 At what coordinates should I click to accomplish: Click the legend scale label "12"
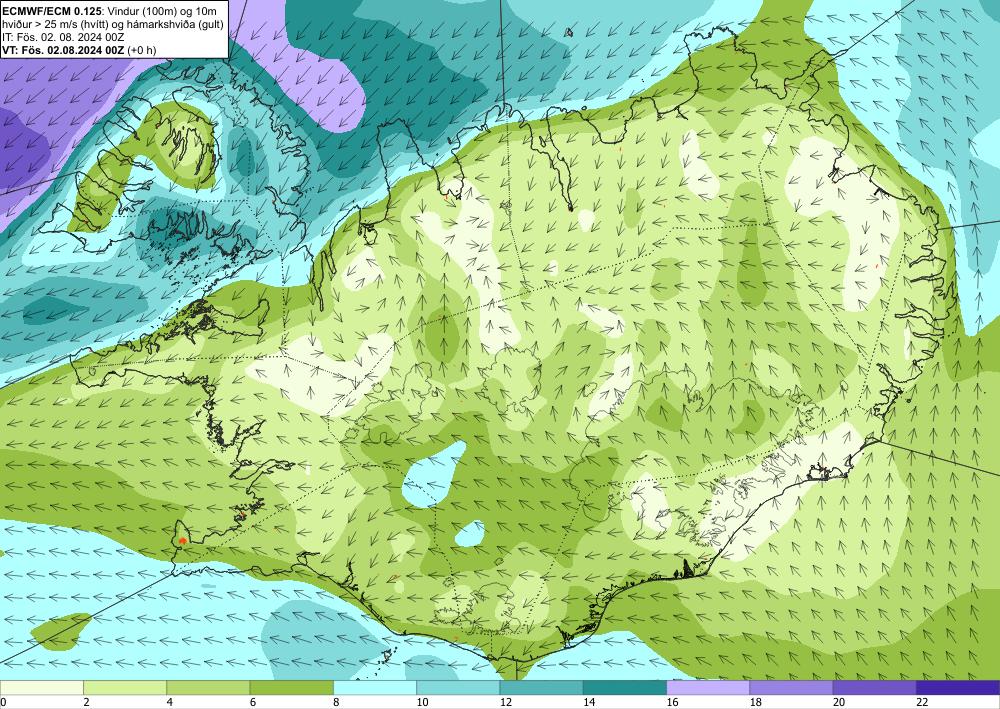(506, 703)
